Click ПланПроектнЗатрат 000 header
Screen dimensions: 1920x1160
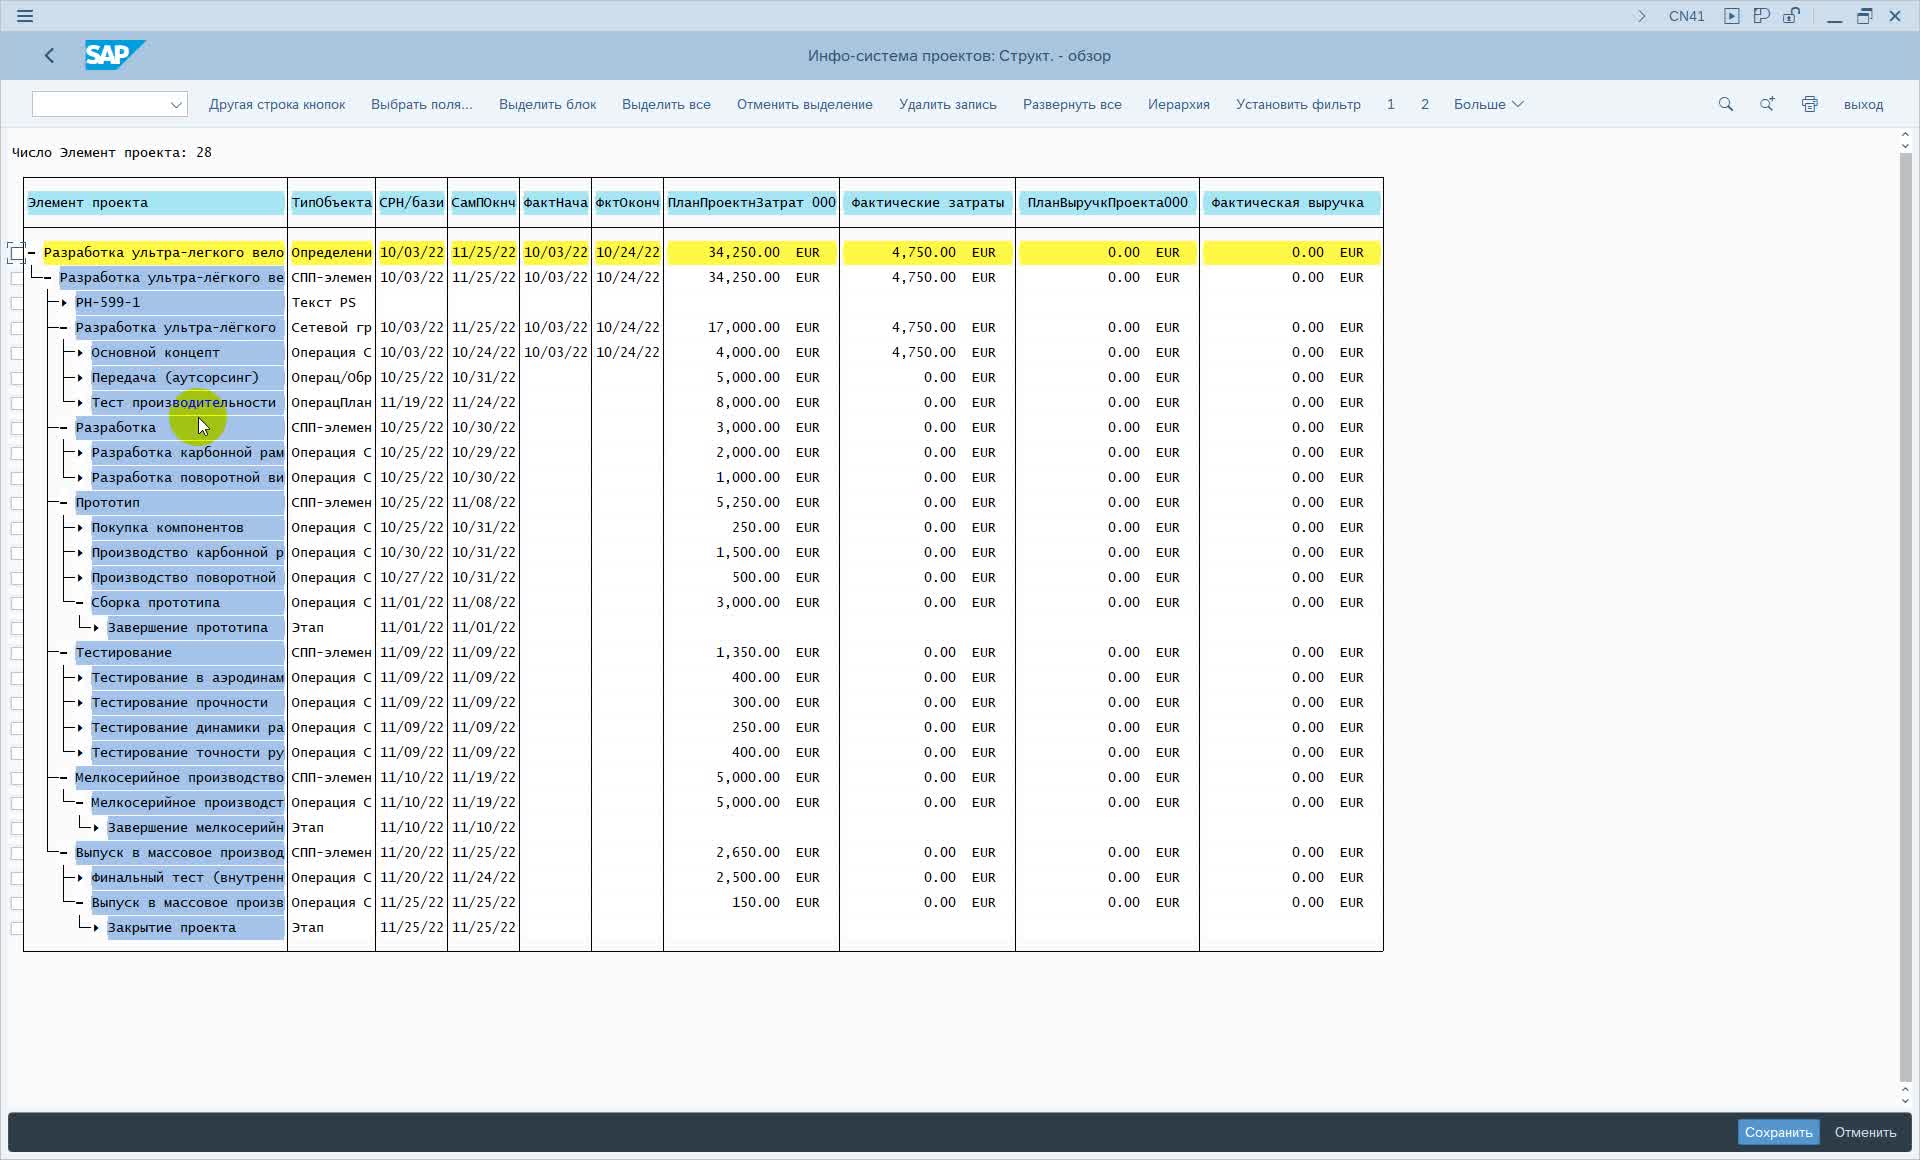[751, 202]
